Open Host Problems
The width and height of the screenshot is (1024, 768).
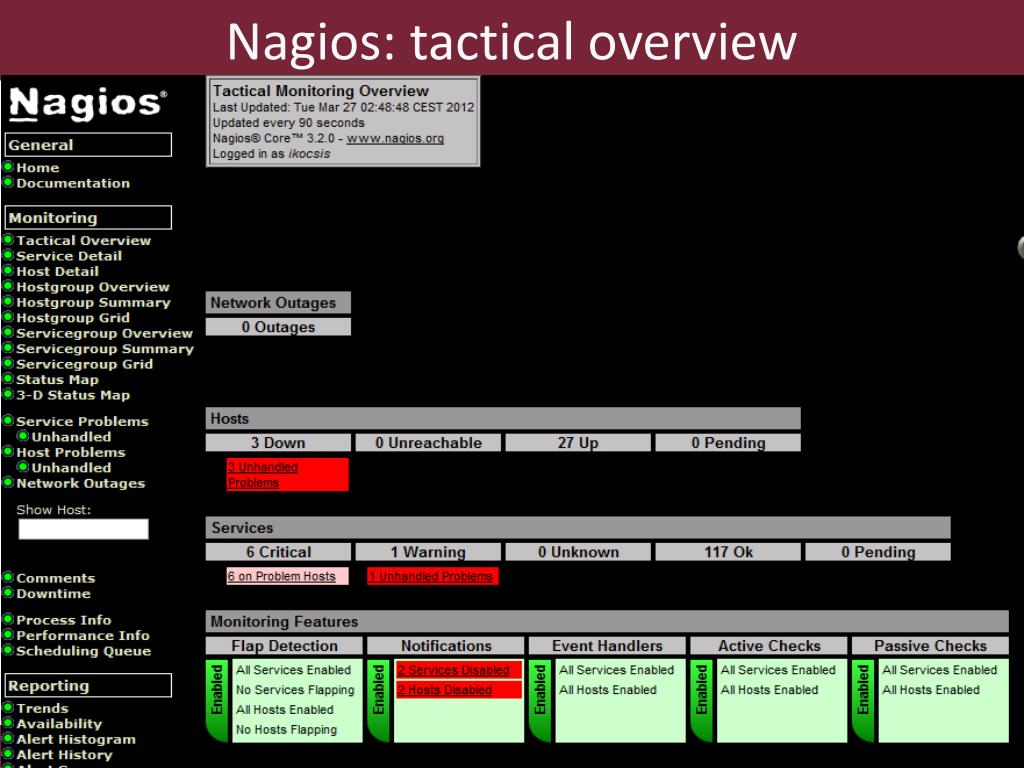[71, 453]
